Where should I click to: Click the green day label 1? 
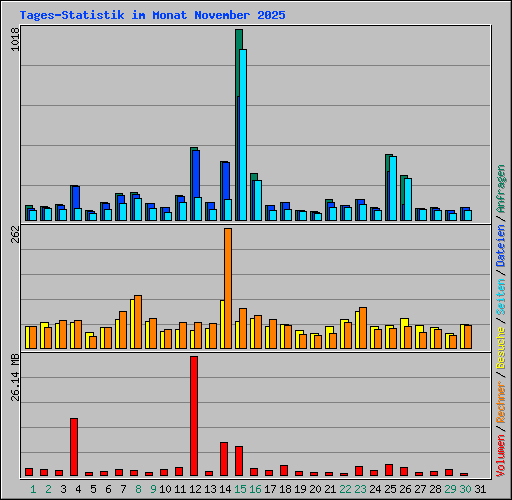[x=33, y=489]
